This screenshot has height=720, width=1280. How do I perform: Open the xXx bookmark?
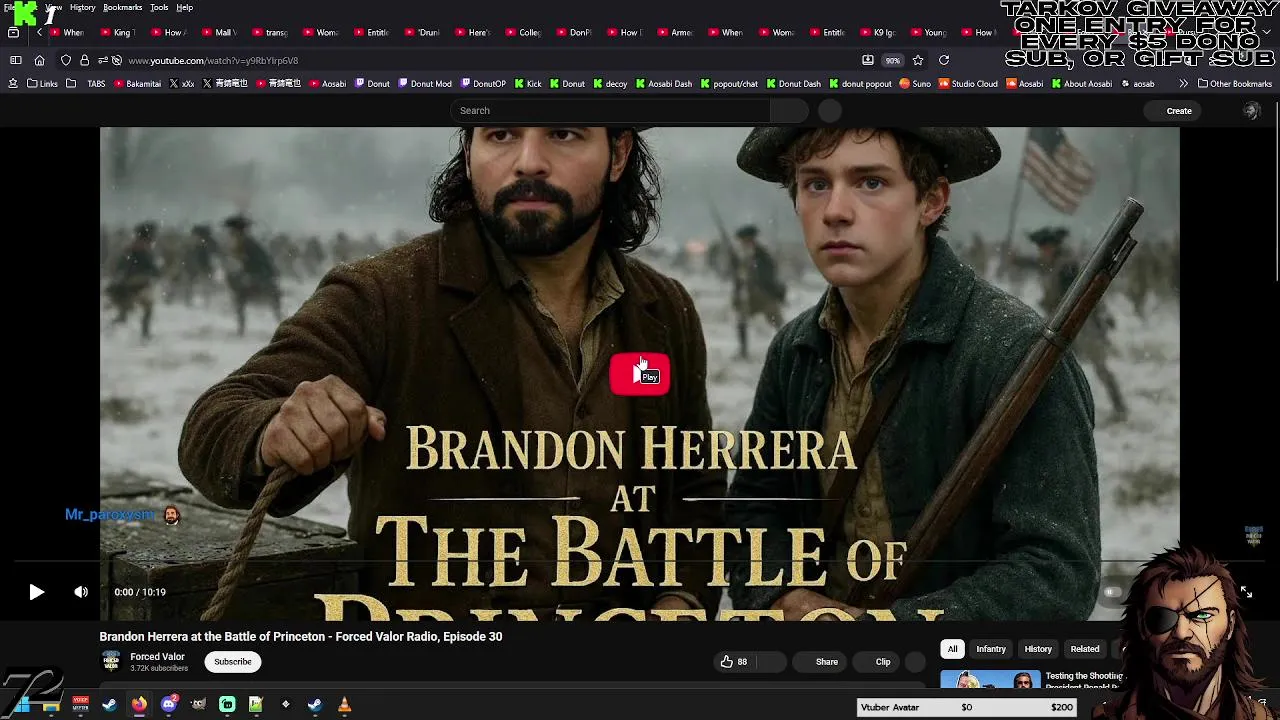[182, 84]
